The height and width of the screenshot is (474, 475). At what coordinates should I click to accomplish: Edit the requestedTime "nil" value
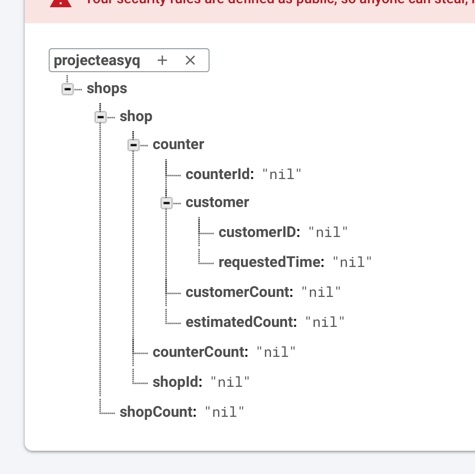[x=352, y=262]
